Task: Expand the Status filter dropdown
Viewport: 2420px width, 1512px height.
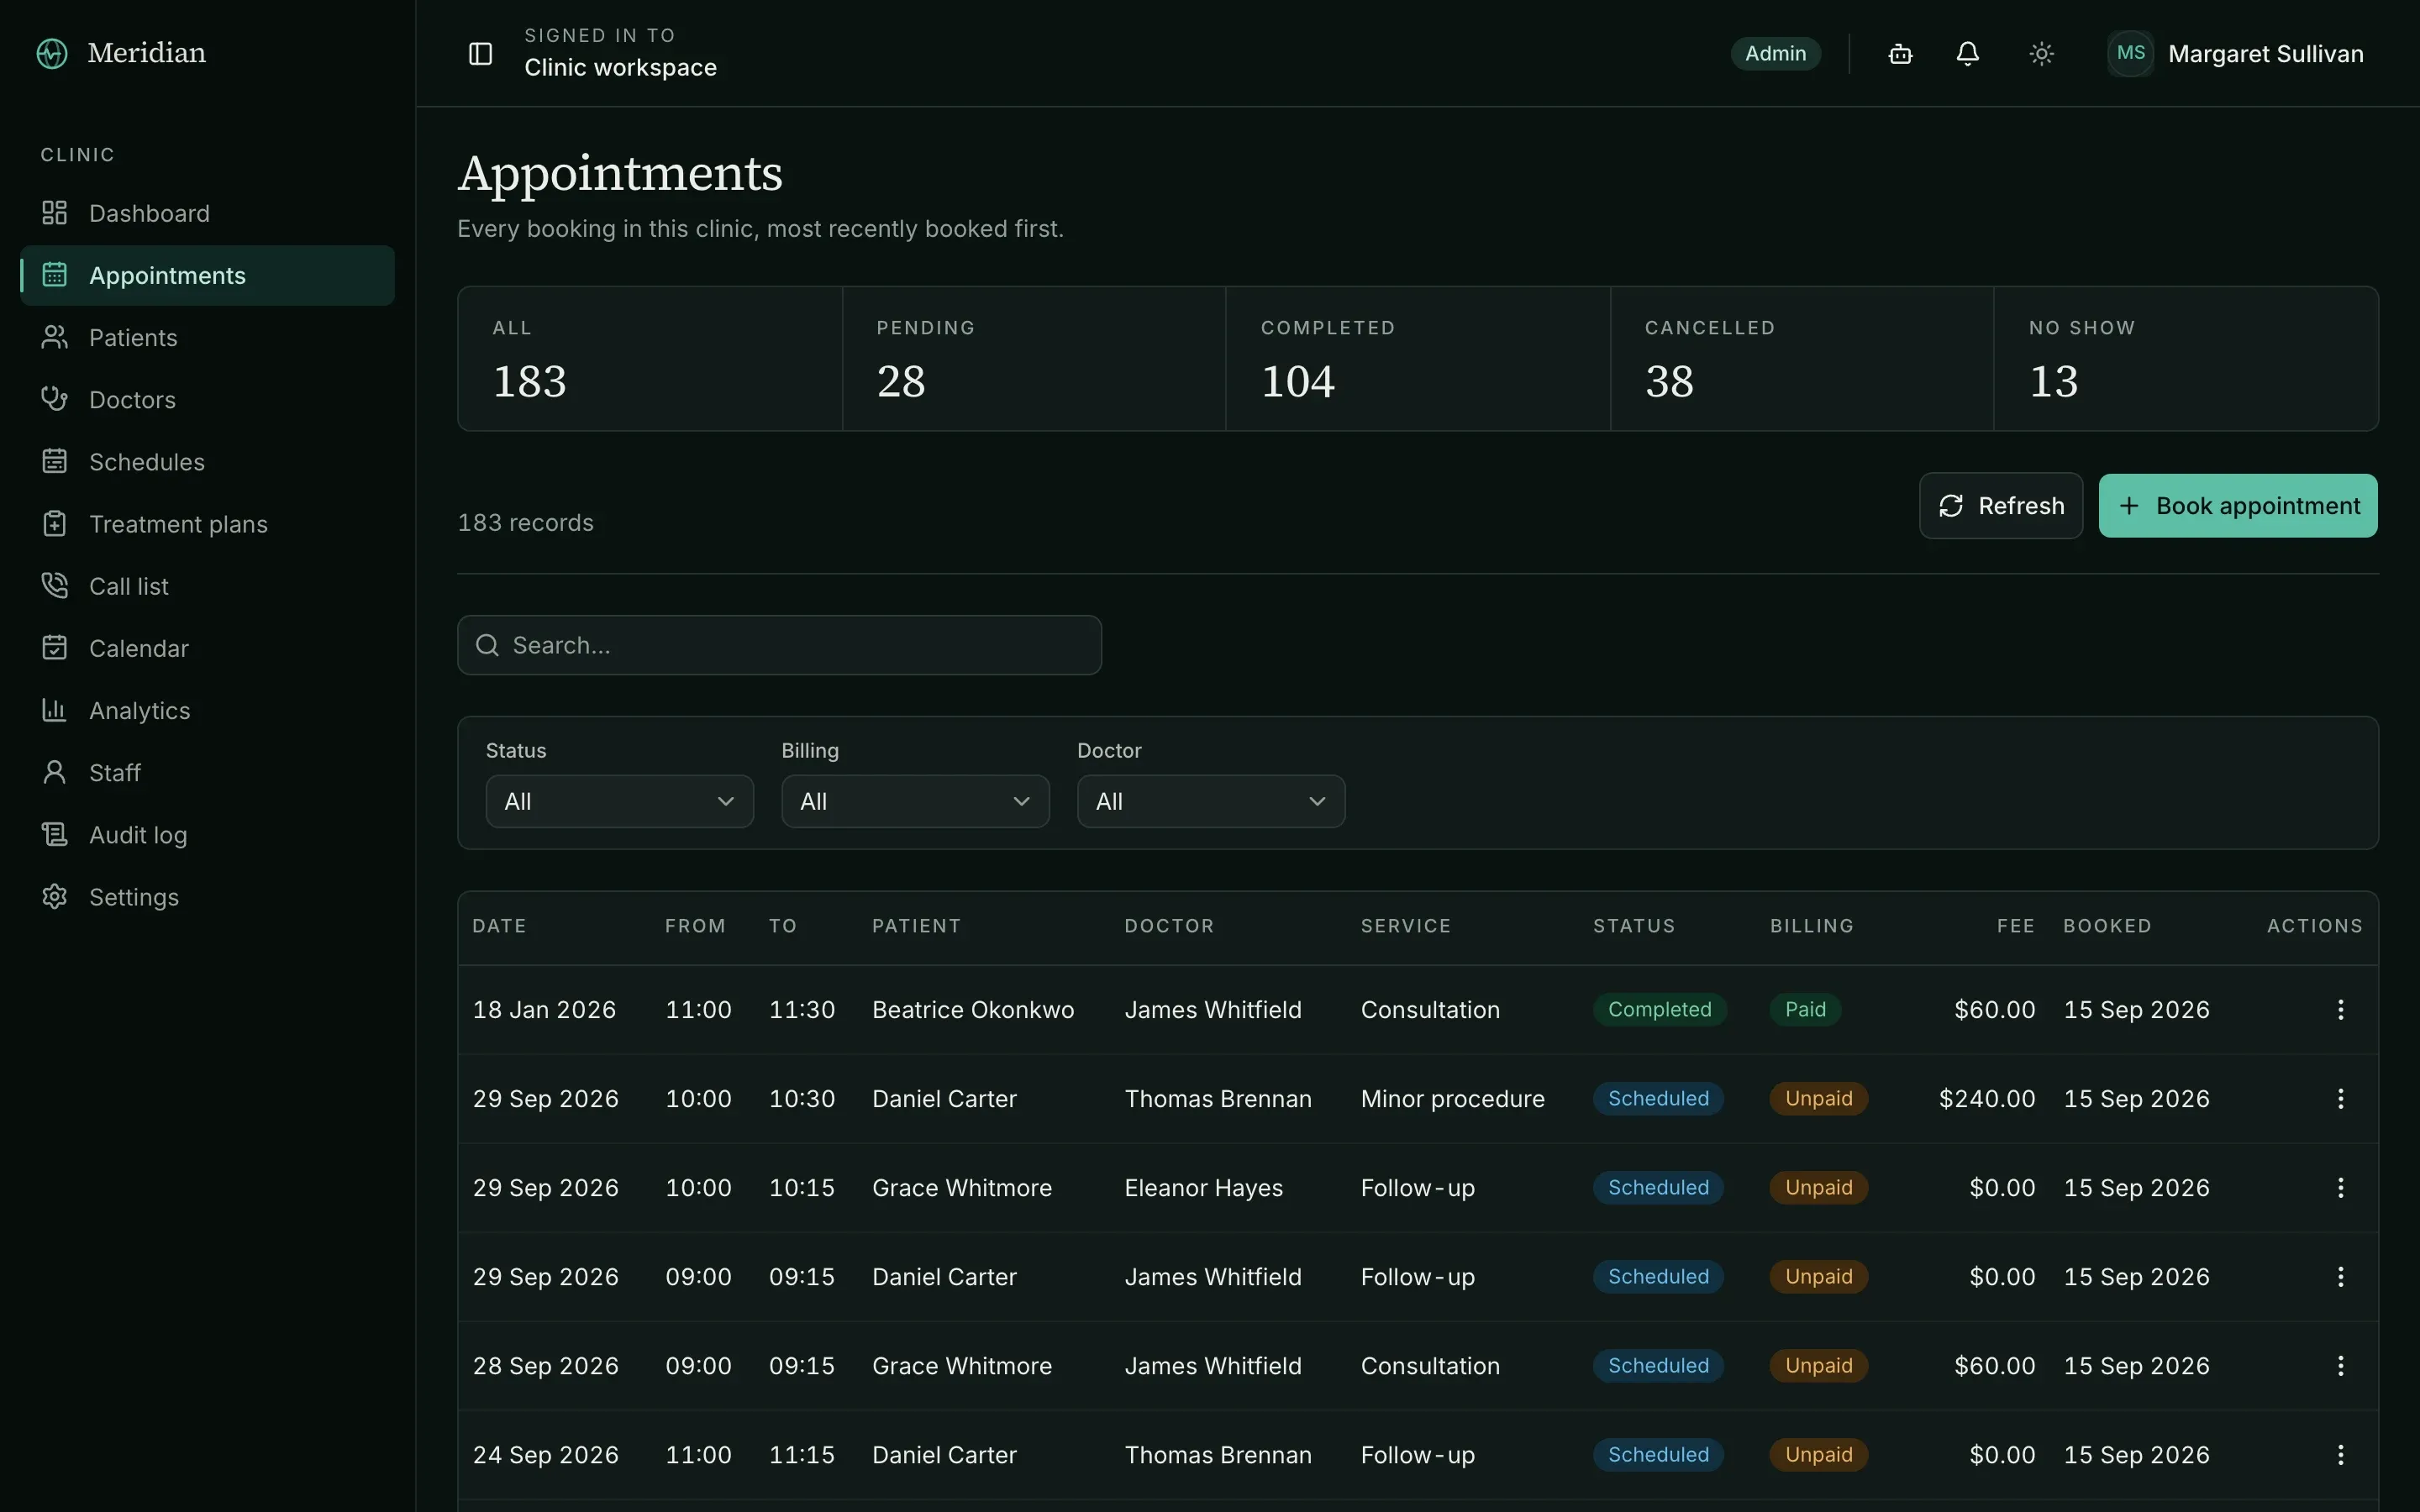Action: pyautogui.click(x=619, y=801)
